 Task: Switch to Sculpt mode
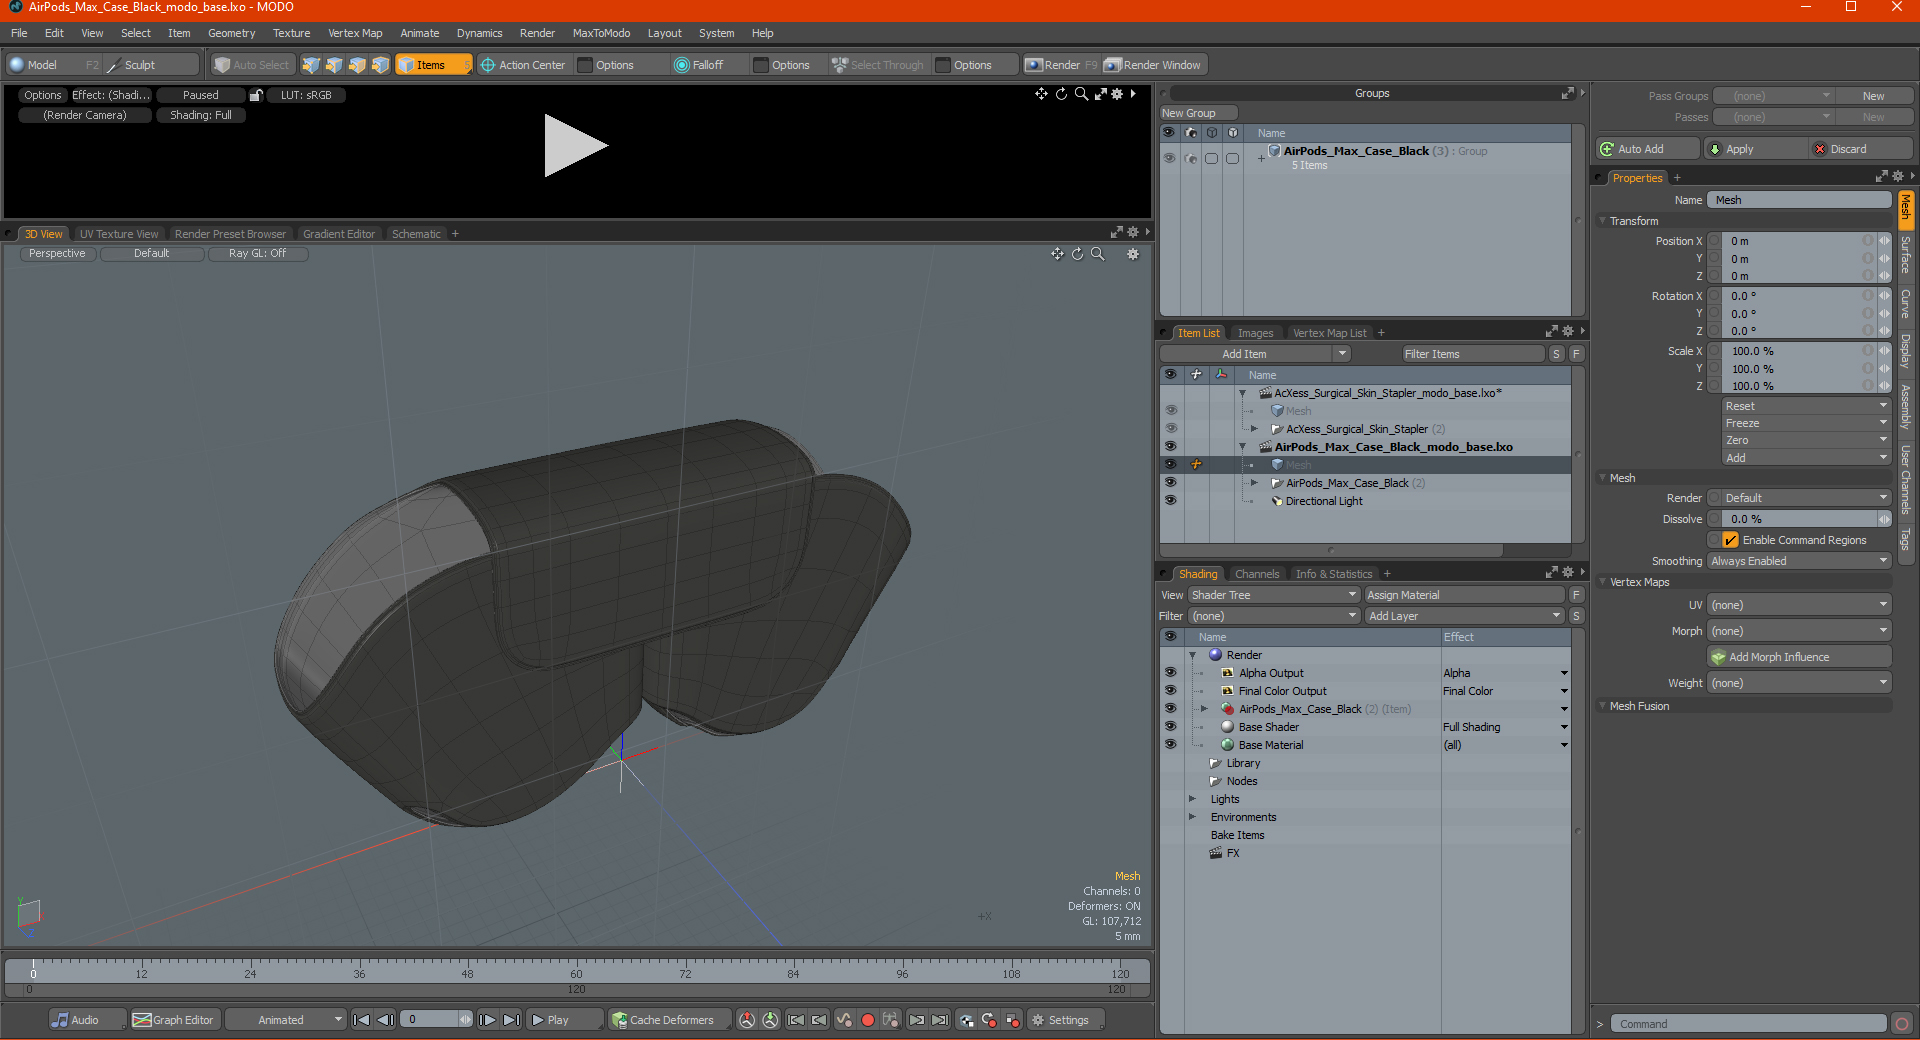point(151,65)
